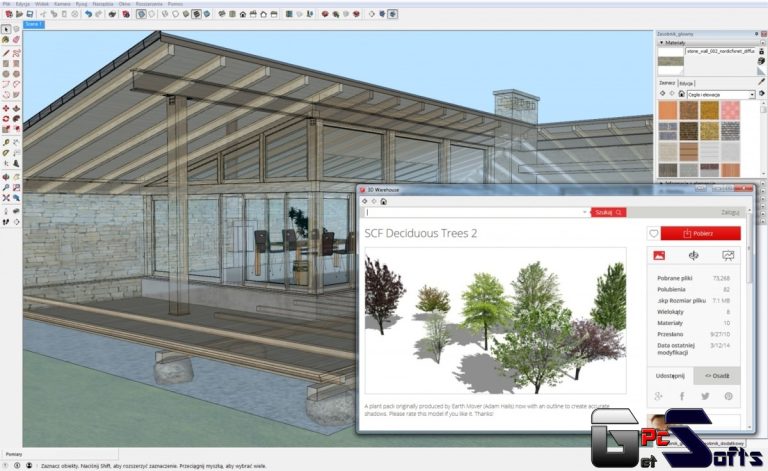Open a file with the folder icon
Screen dimensions: 768x471
(19, 14)
